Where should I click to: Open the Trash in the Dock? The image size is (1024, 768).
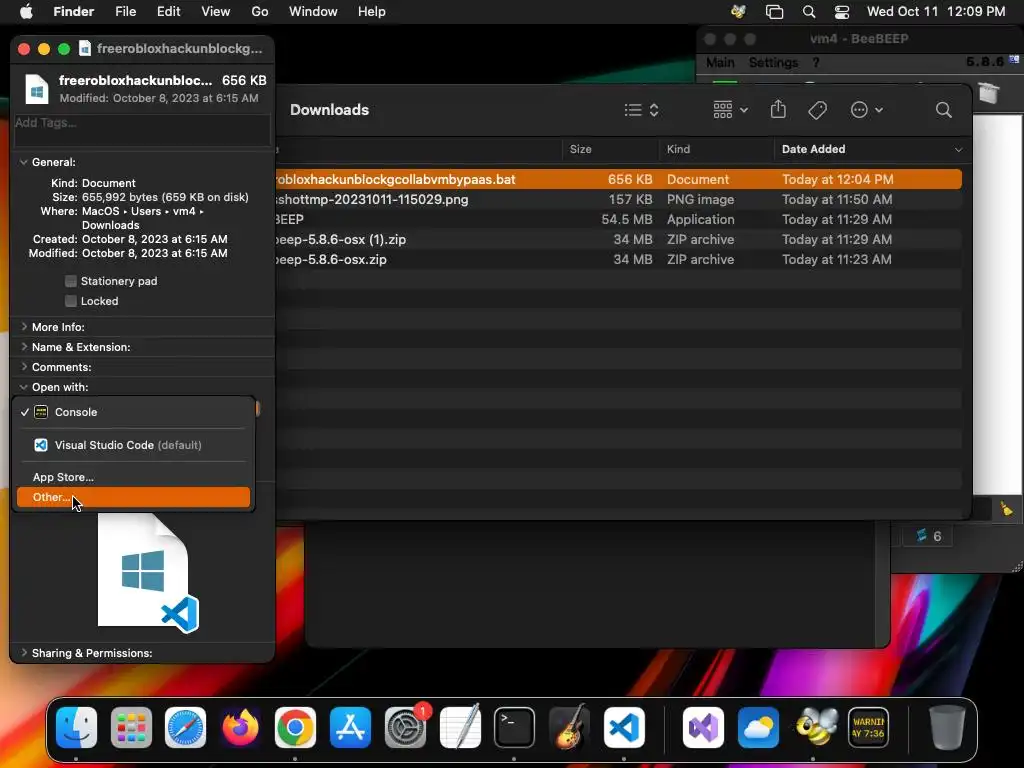[947, 727]
